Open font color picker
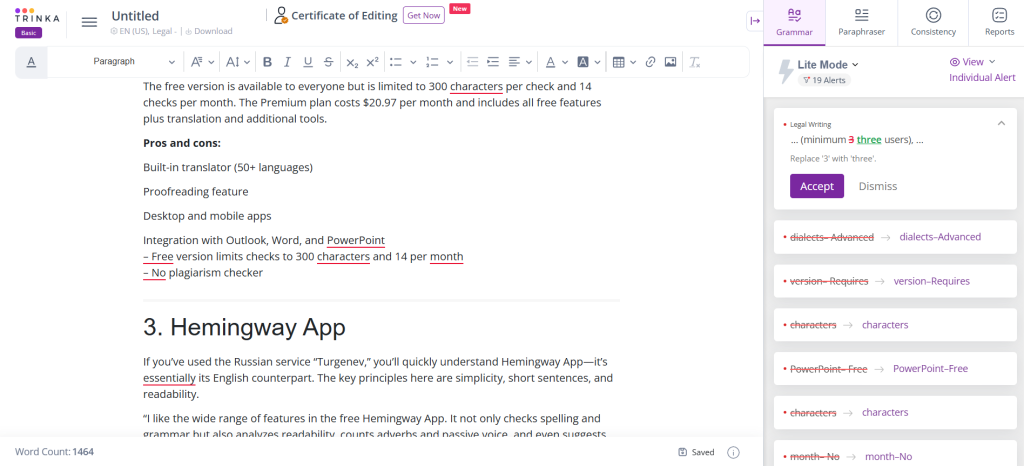This screenshot has height=466, width=1024. click(556, 62)
